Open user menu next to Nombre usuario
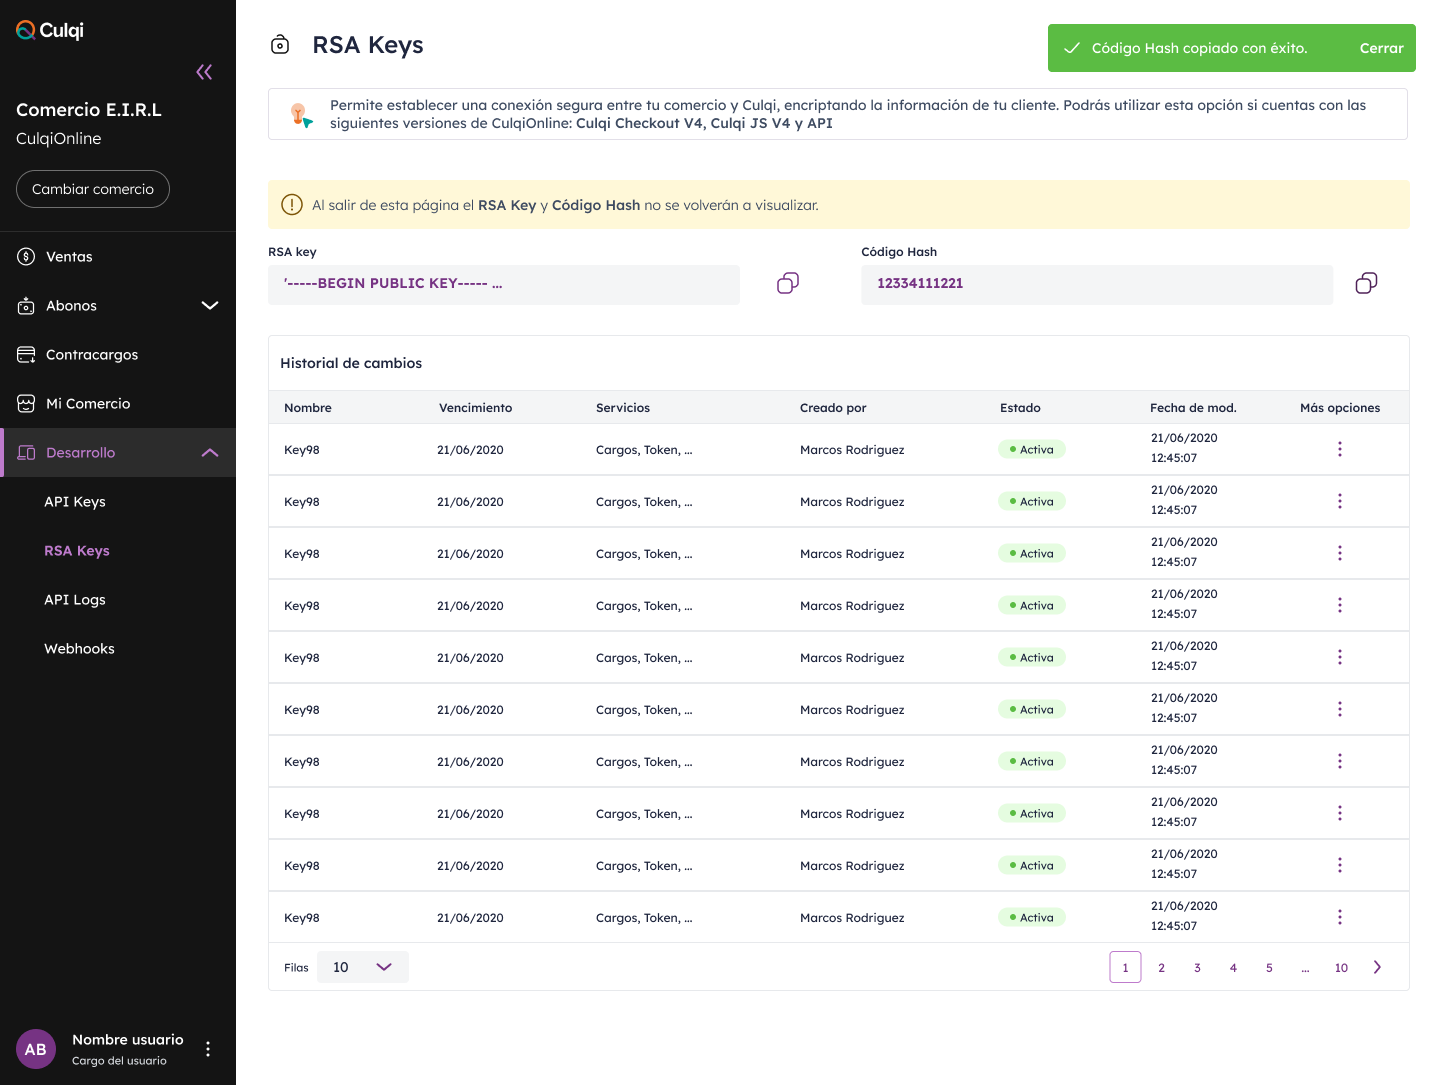 coord(208,1049)
